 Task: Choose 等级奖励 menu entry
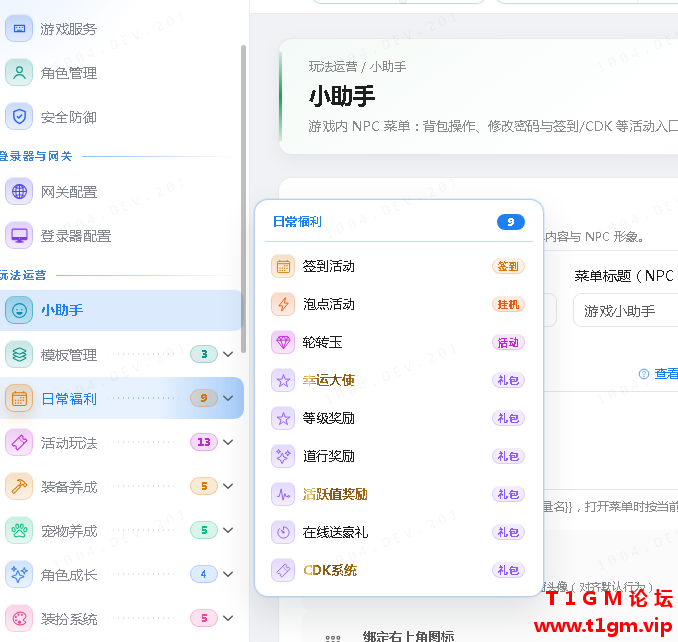pyautogui.click(x=398, y=418)
